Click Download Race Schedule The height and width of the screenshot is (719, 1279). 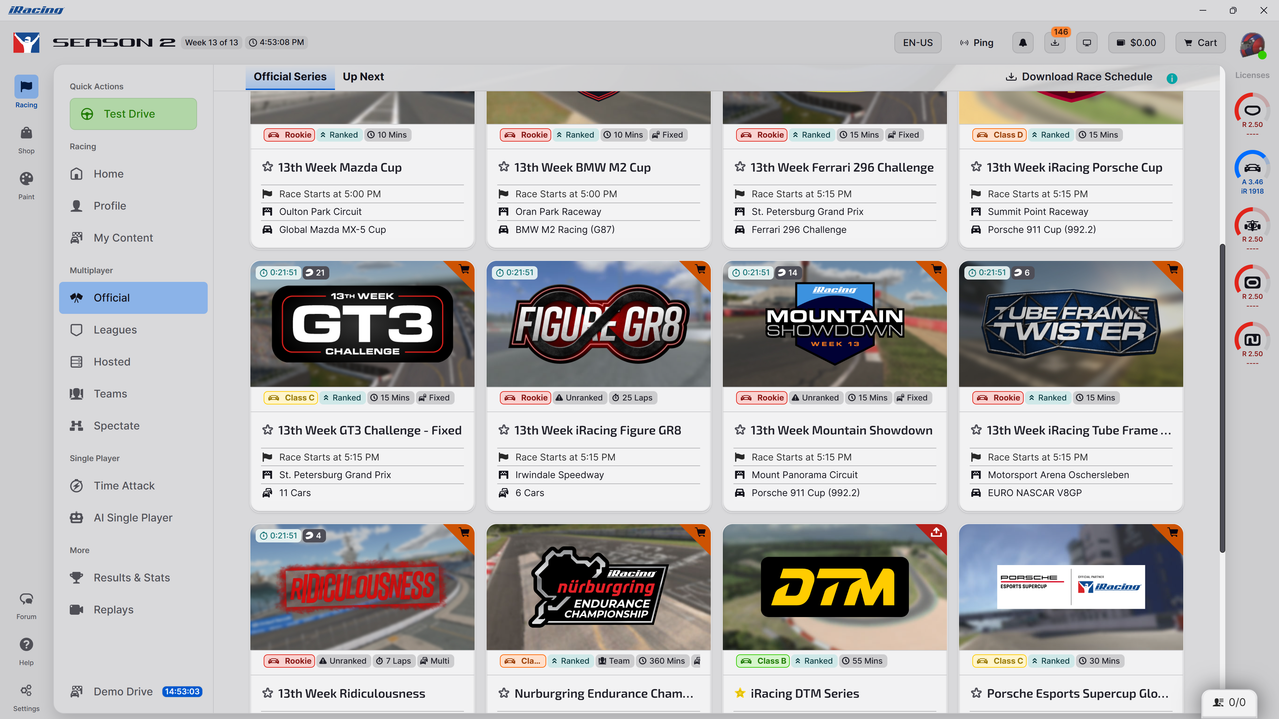tap(1079, 77)
